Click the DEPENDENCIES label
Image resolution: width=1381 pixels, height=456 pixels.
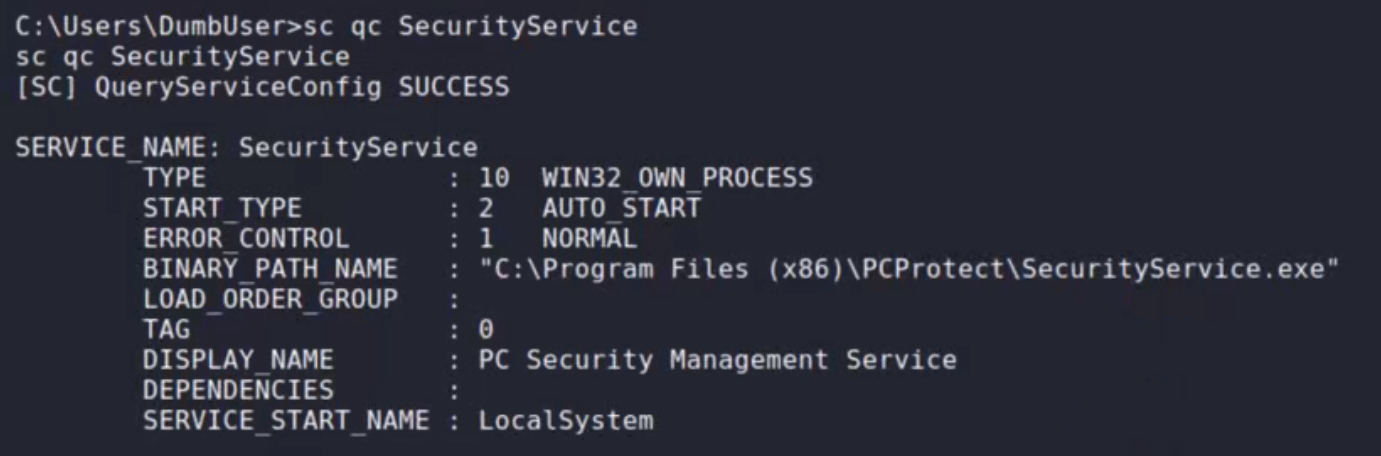238,390
